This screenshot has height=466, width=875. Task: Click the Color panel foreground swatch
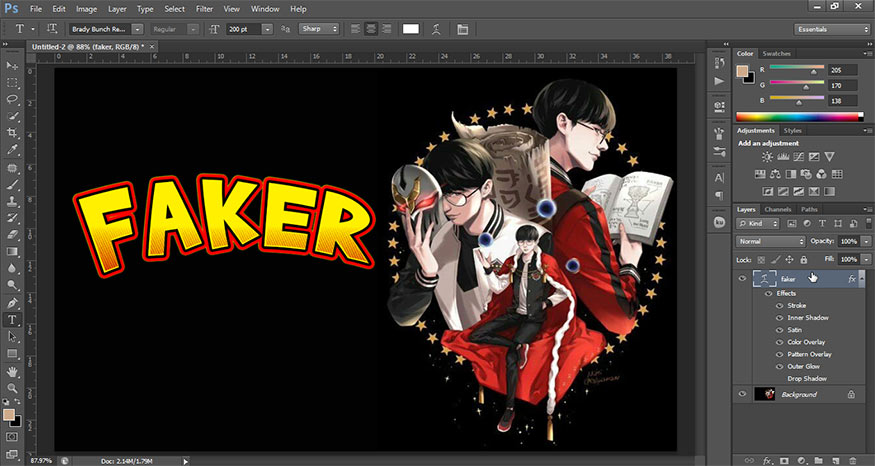tap(742, 71)
